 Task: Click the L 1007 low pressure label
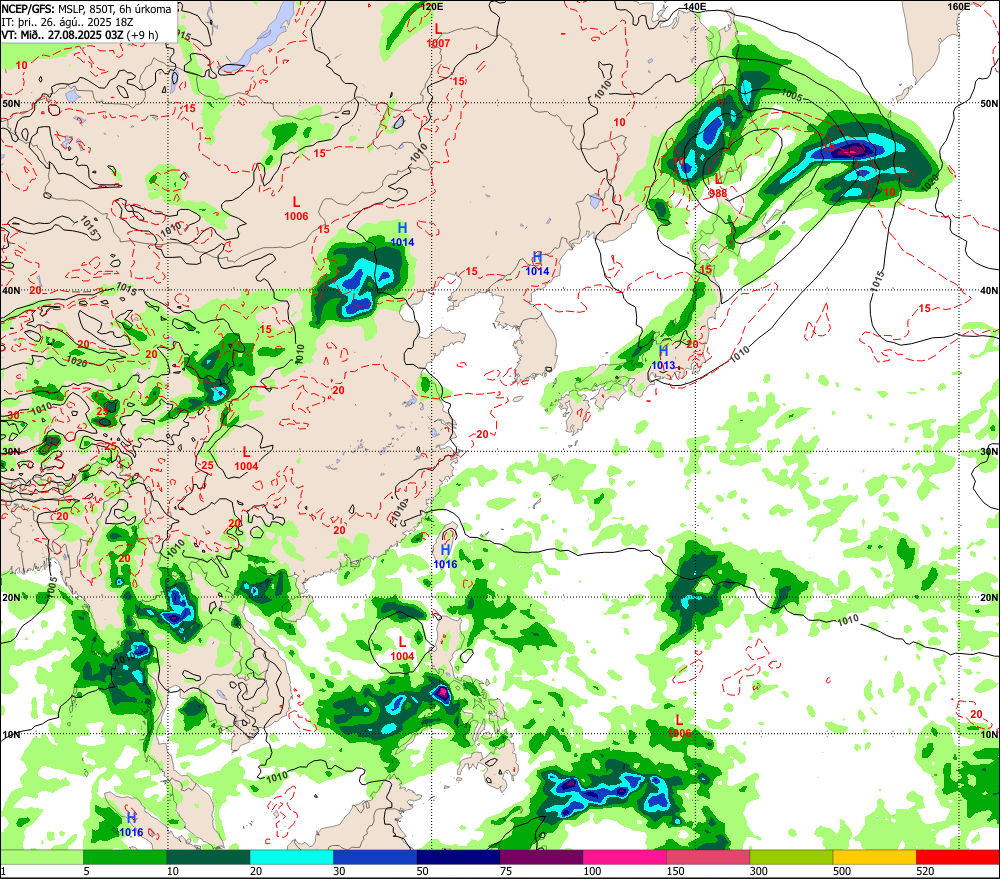(438, 36)
